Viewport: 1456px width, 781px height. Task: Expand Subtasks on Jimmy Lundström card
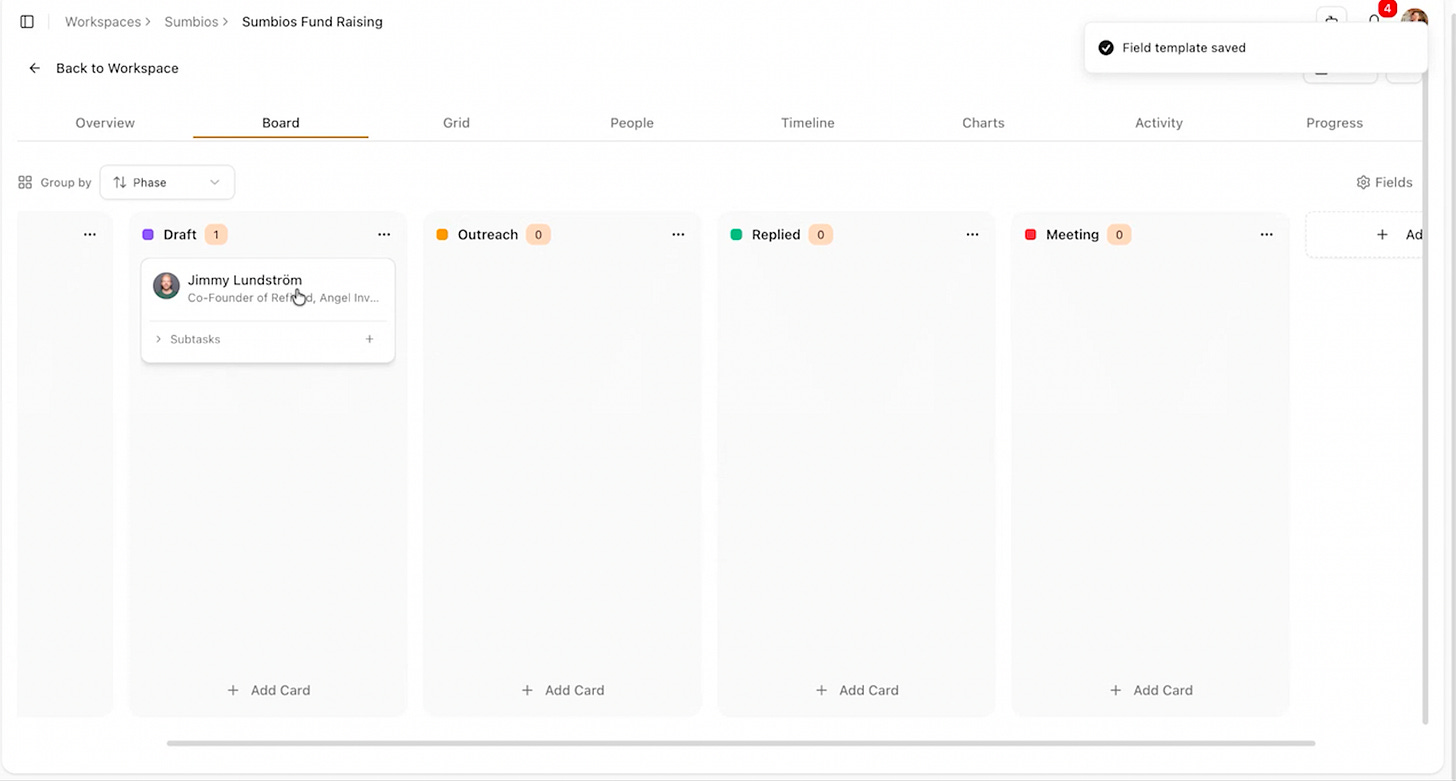point(187,339)
